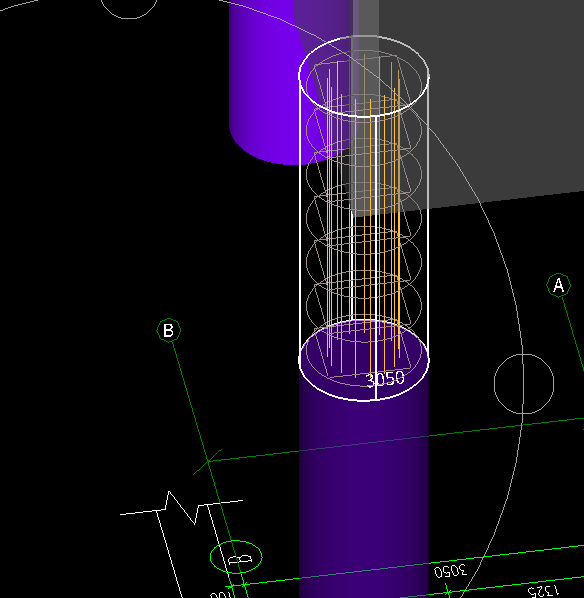This screenshot has width=584, height=598.
Task: Click rotated B marker inside green ellipse
Action: tap(240, 559)
